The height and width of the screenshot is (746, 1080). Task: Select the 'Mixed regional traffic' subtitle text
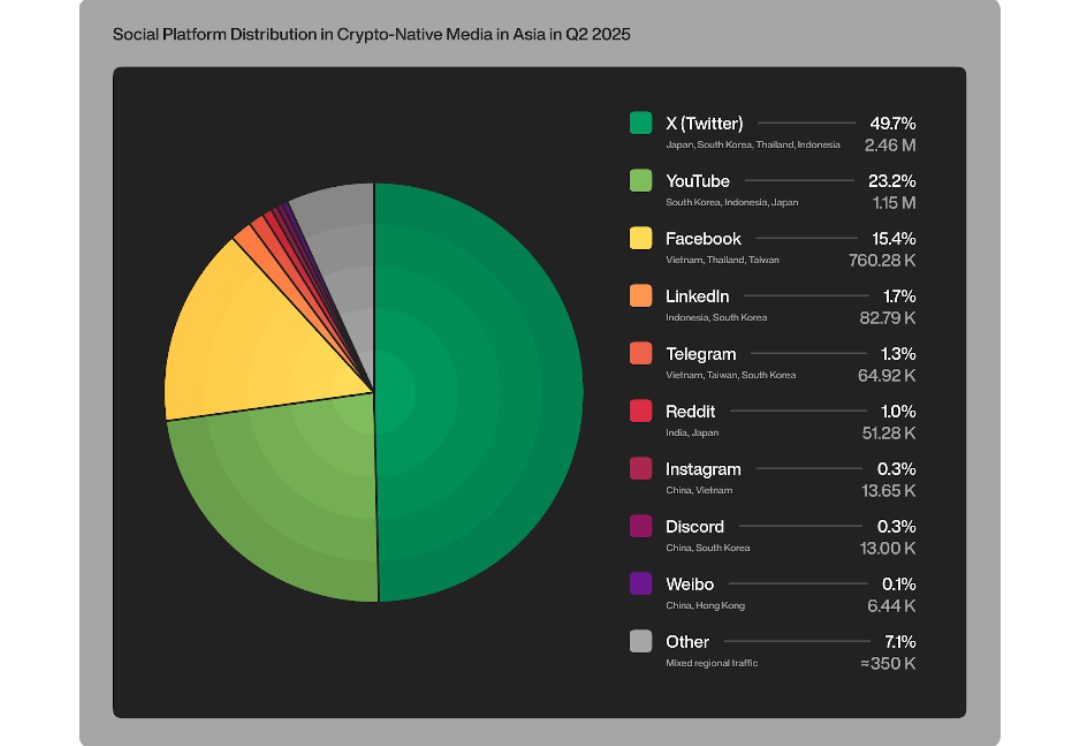click(711, 663)
